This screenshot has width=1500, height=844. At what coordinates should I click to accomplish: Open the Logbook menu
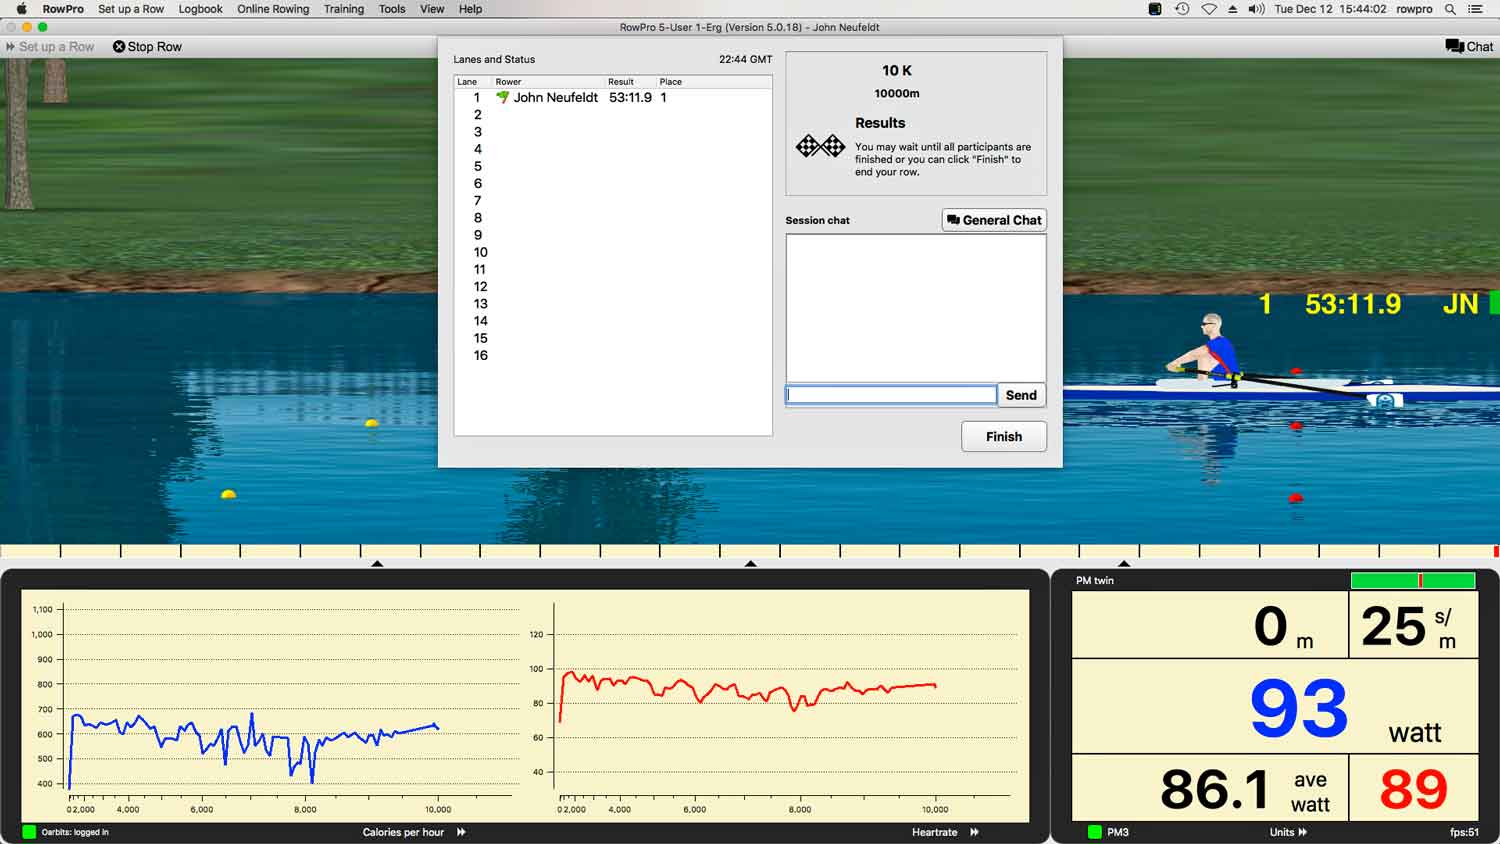pyautogui.click(x=200, y=9)
